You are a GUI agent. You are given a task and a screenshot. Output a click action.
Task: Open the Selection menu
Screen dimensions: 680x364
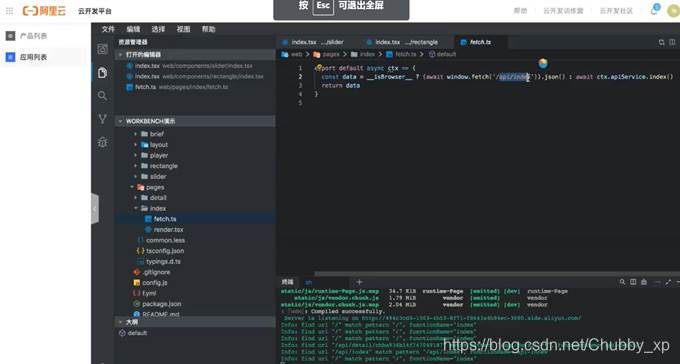click(158, 29)
